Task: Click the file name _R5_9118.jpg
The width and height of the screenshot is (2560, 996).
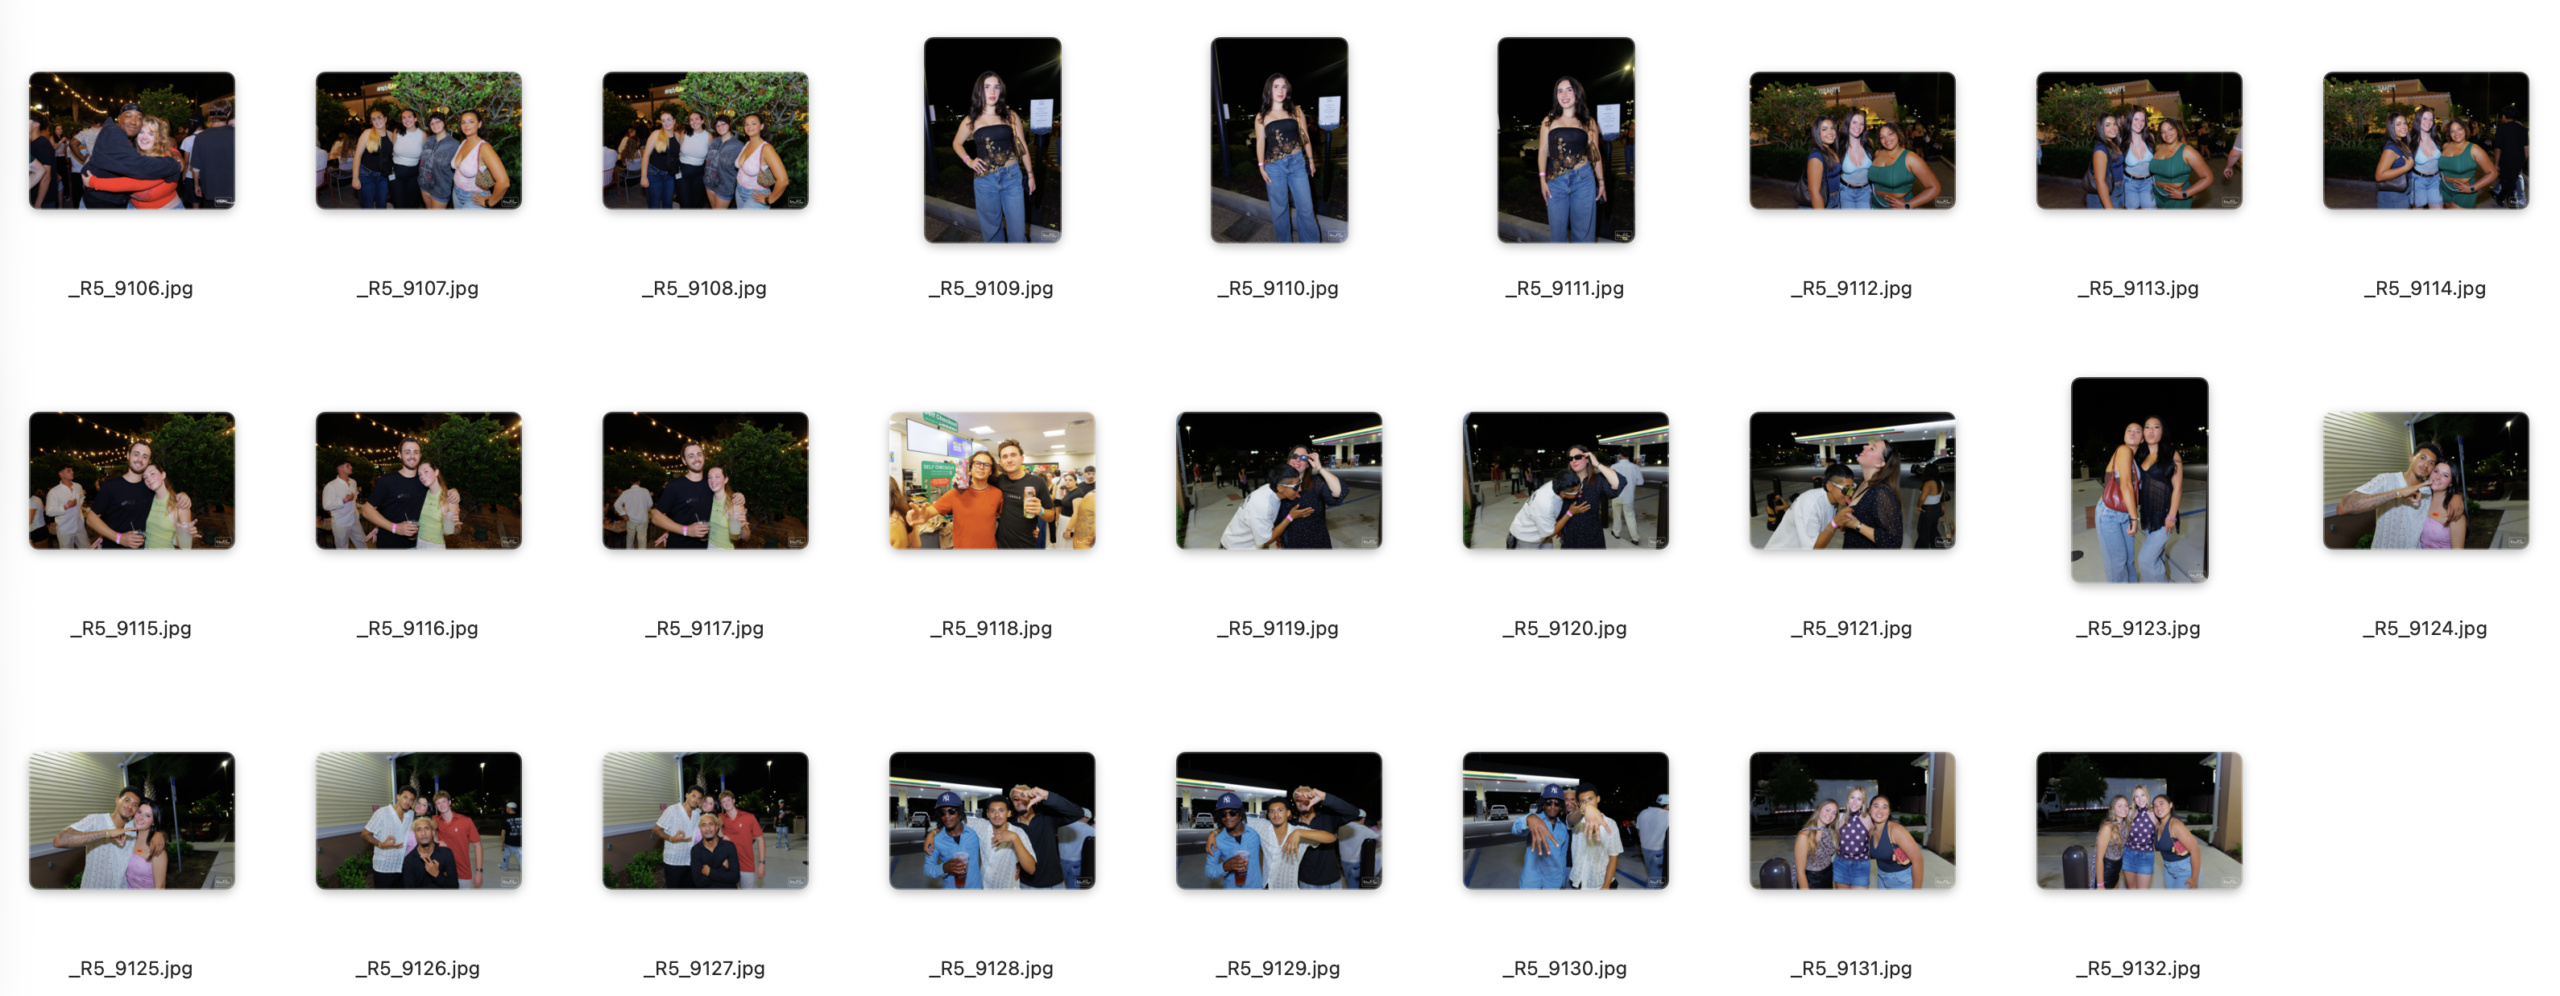Action: coord(991,629)
